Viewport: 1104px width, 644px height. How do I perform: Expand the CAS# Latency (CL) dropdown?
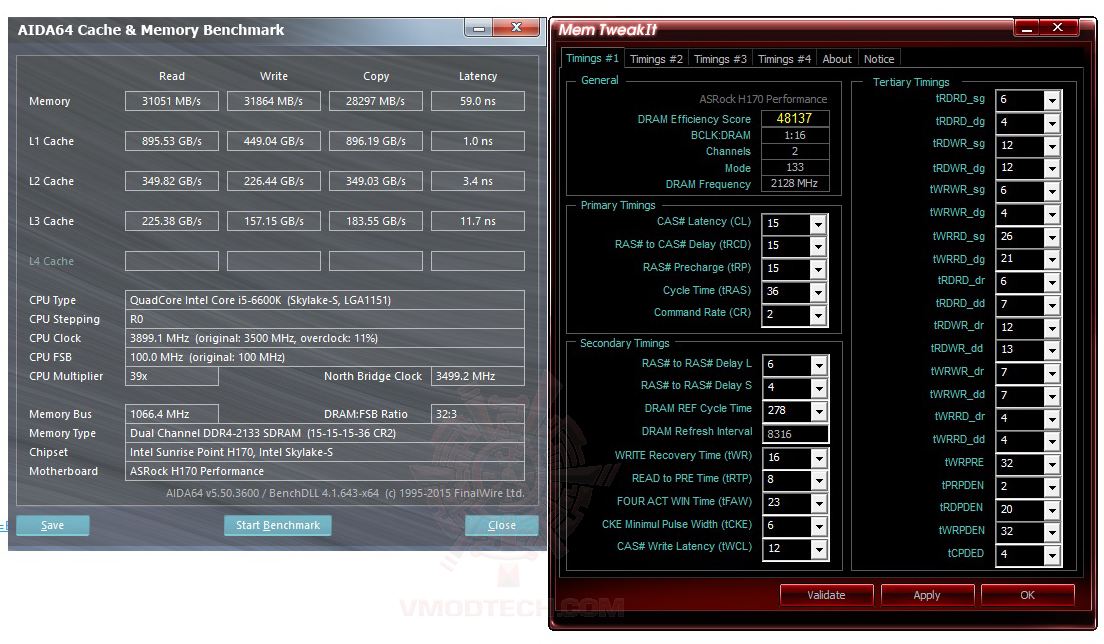coord(817,225)
